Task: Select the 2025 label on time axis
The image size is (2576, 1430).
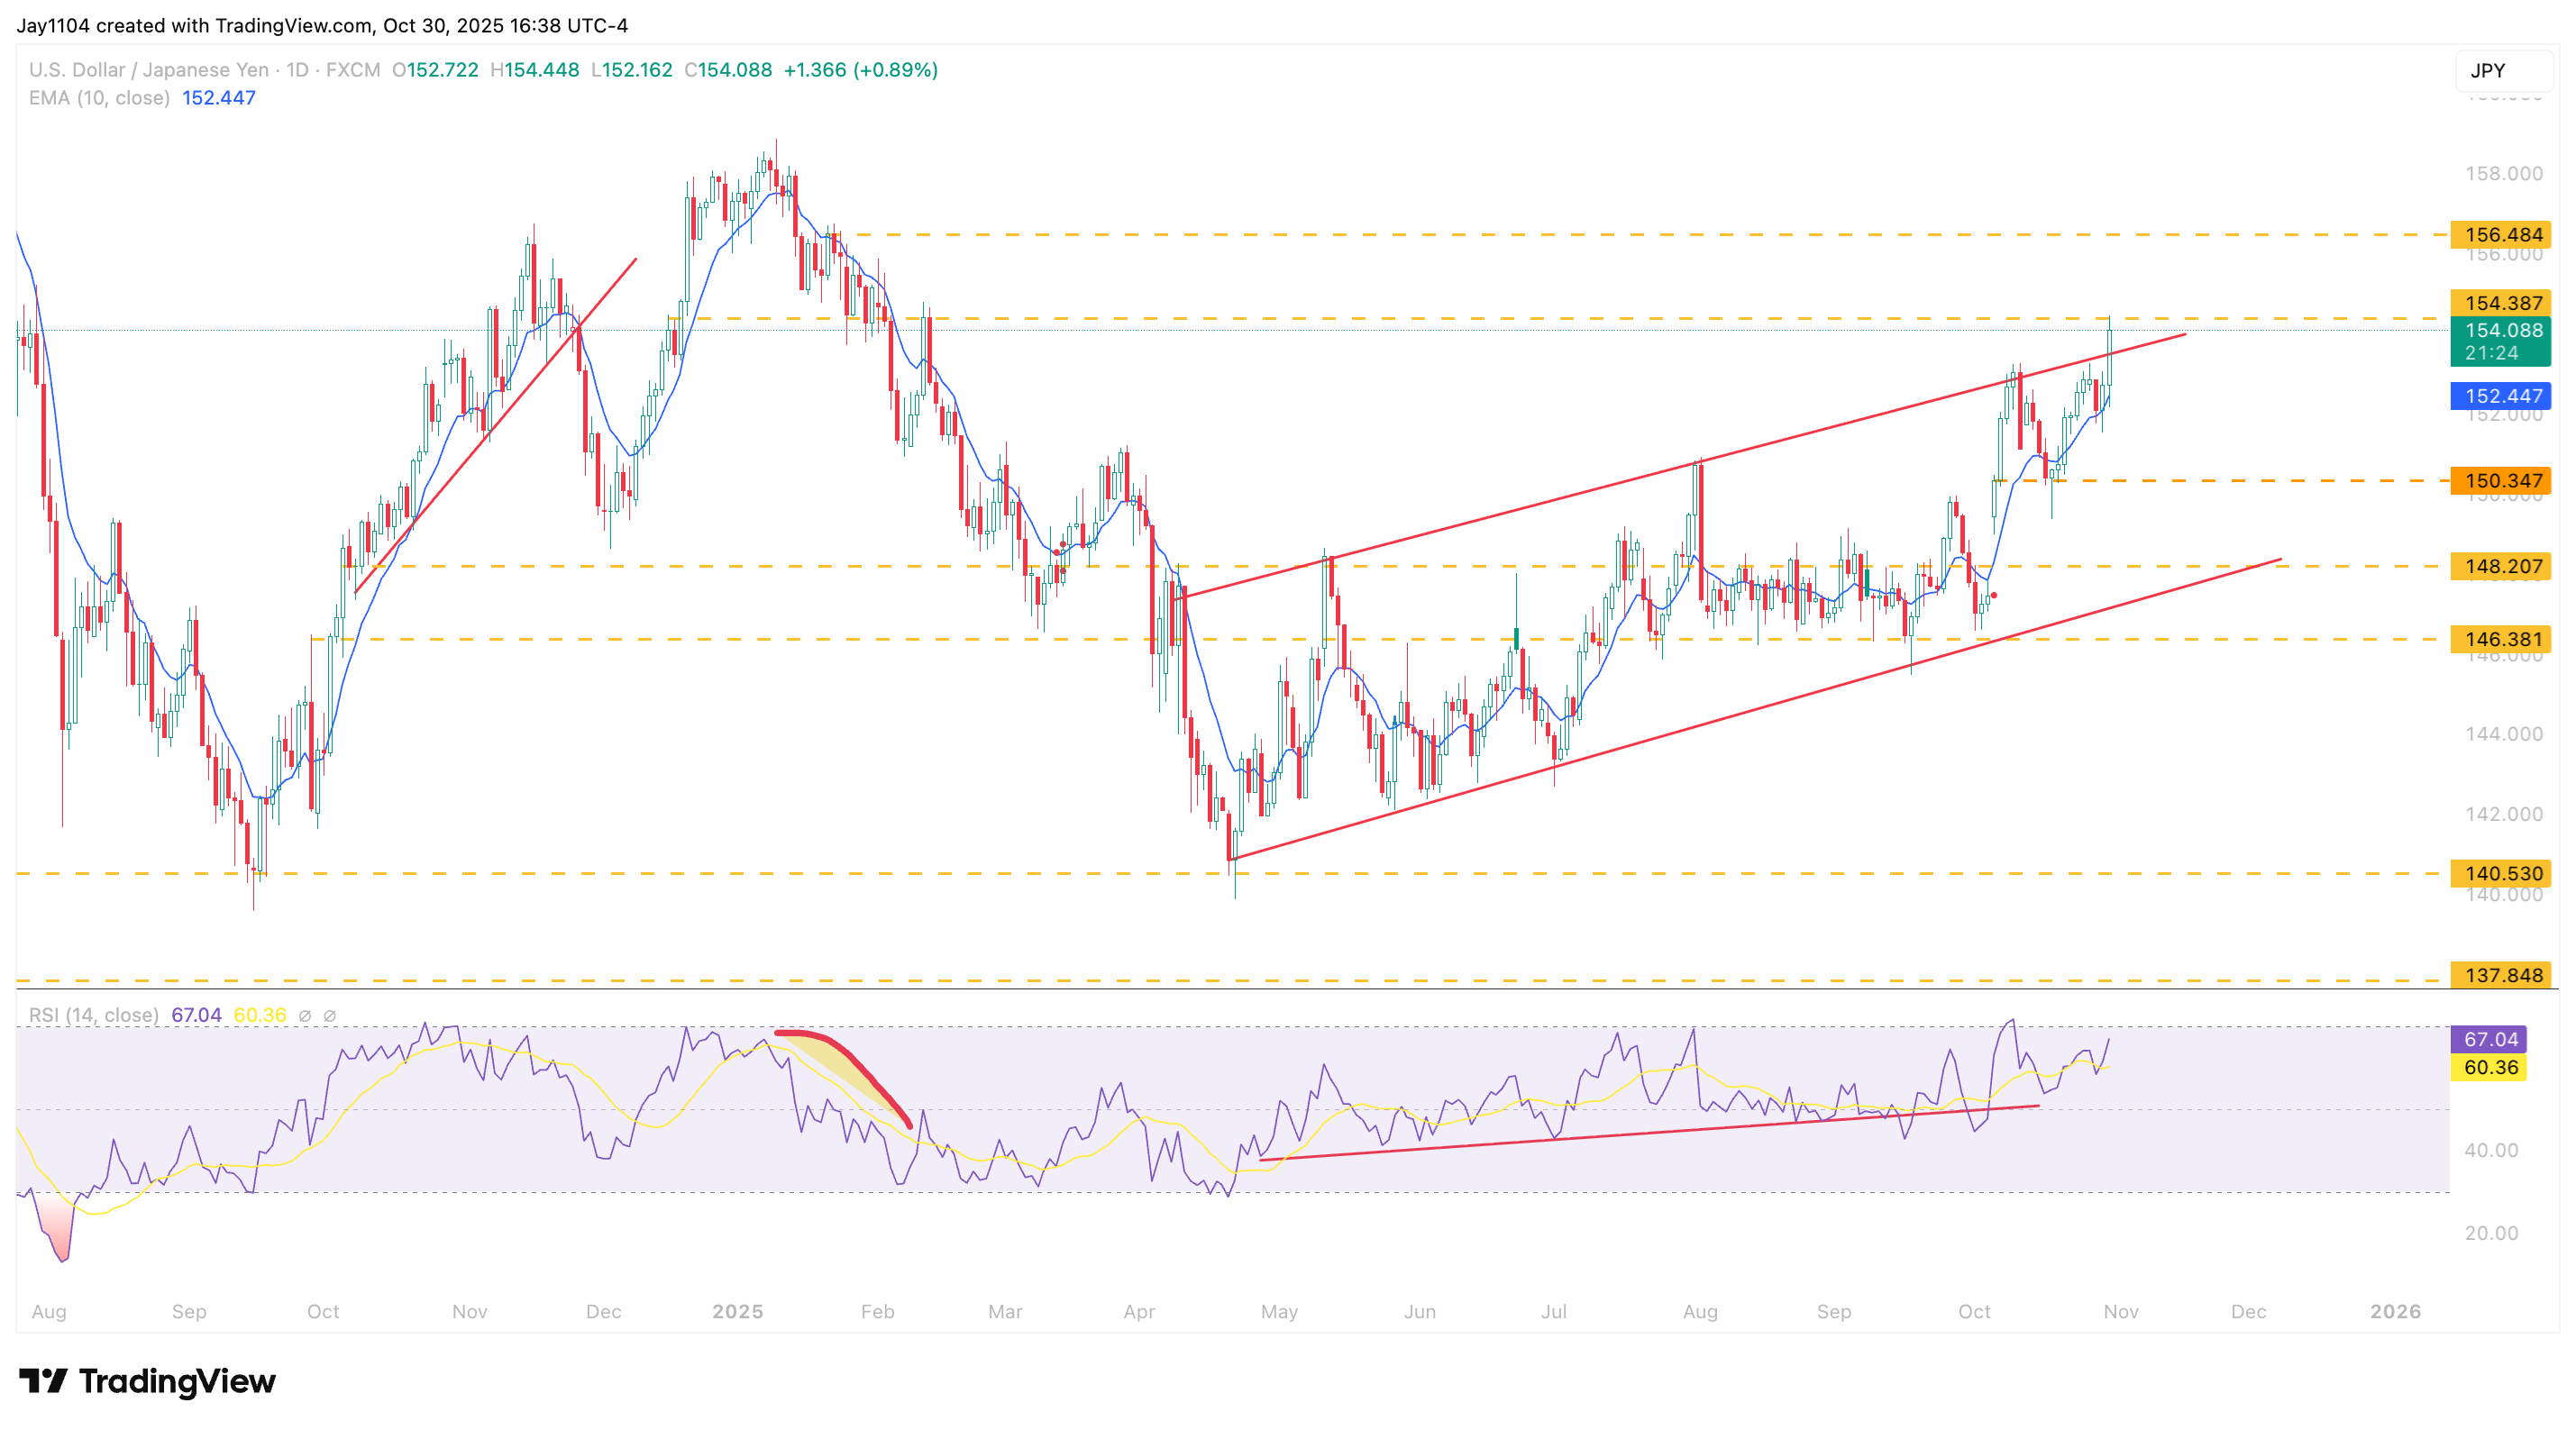Action: (x=737, y=1312)
